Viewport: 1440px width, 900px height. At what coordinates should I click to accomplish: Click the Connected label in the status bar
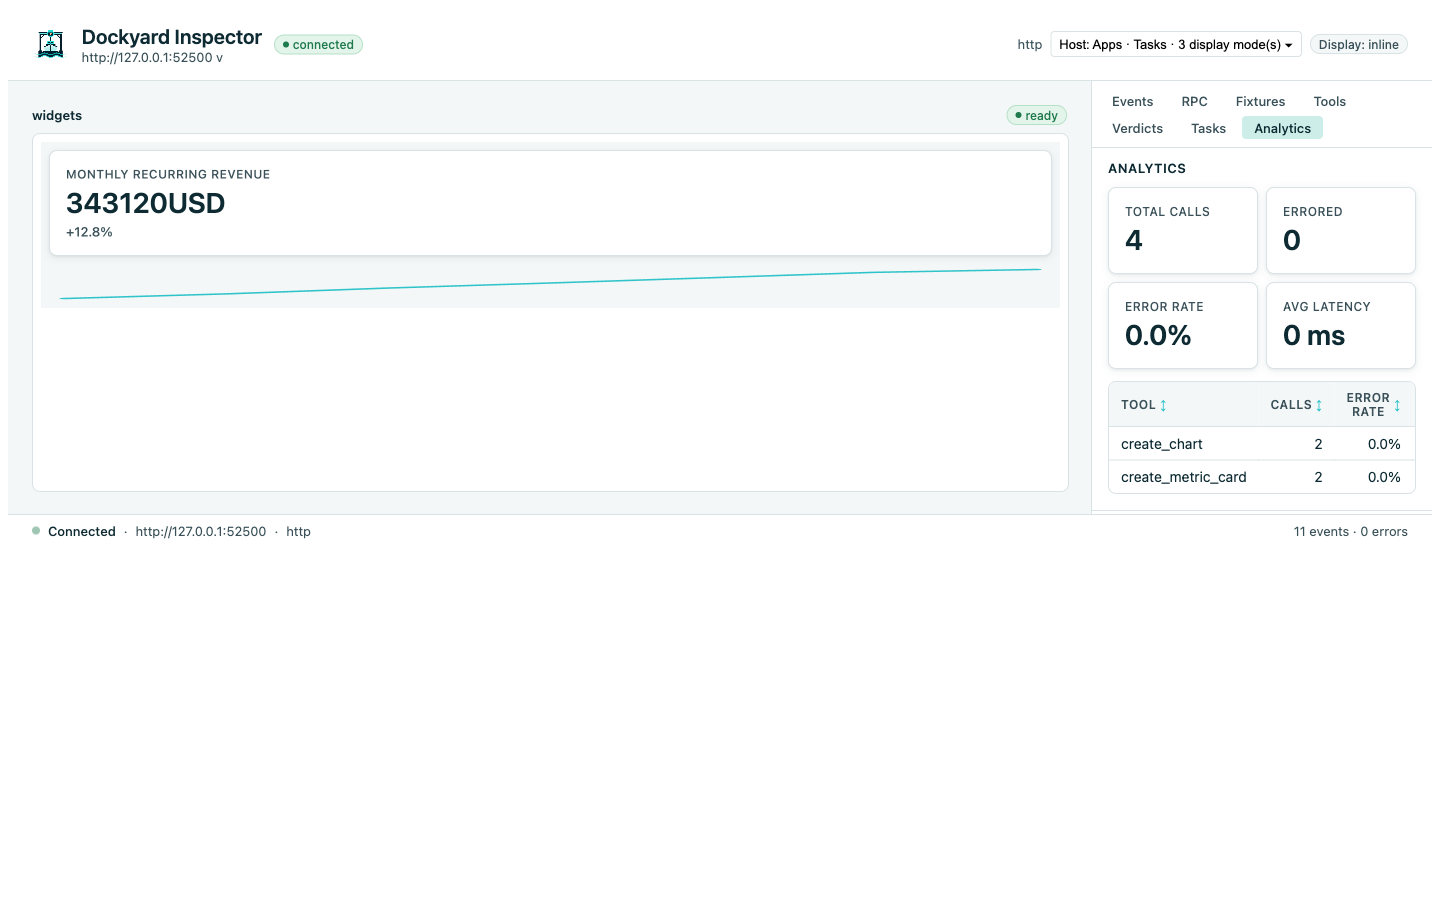pos(82,531)
